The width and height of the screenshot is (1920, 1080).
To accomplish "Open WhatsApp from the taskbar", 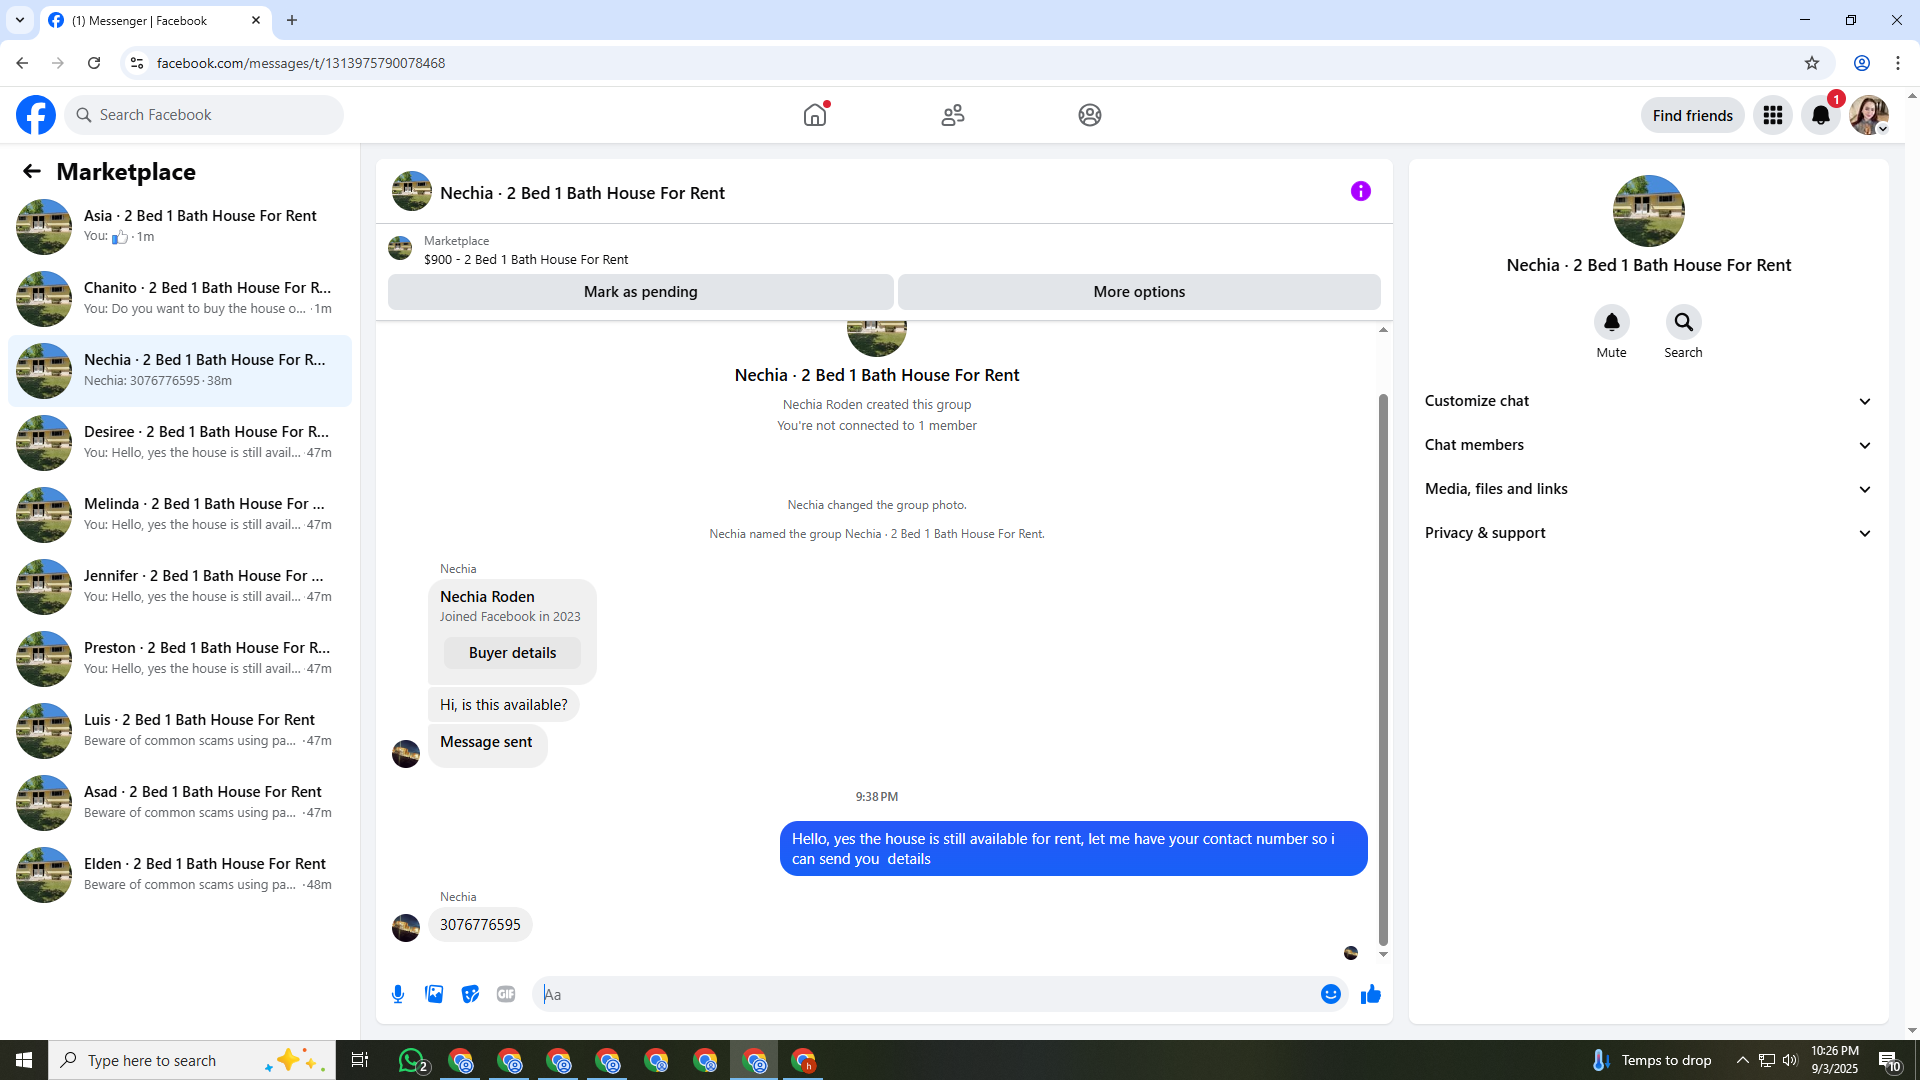I will 412,1060.
